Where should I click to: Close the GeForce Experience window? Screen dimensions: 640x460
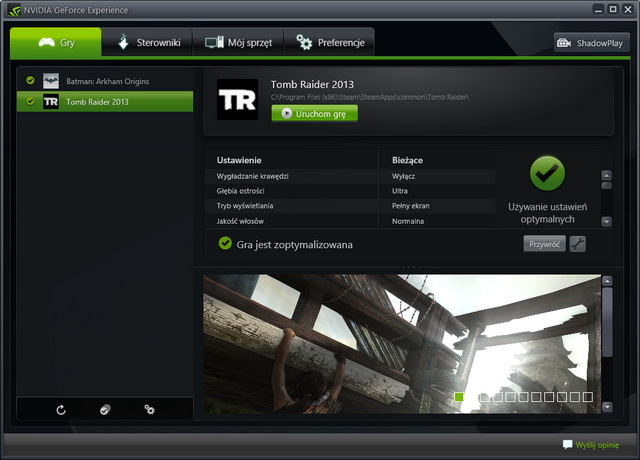pos(628,9)
